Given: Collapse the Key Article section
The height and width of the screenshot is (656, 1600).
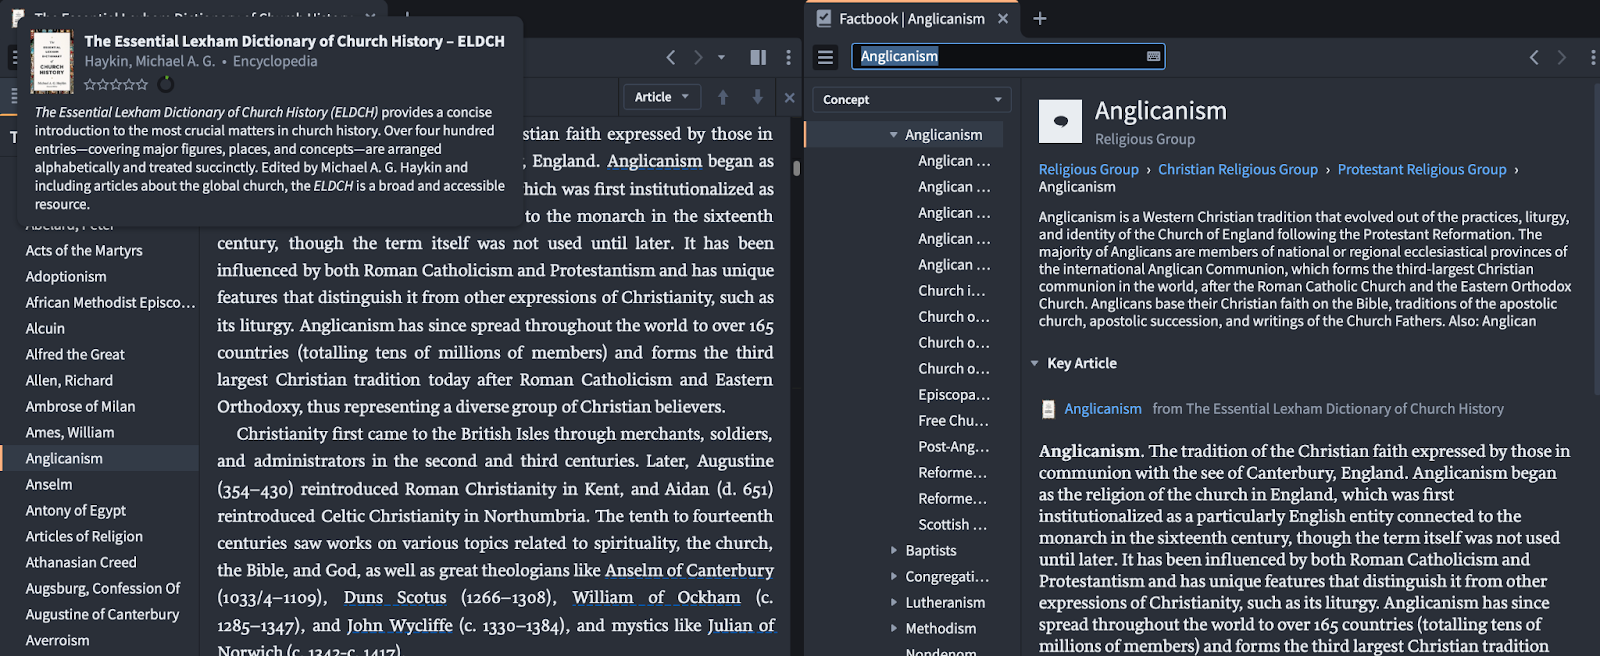Looking at the screenshot, I should point(1035,363).
